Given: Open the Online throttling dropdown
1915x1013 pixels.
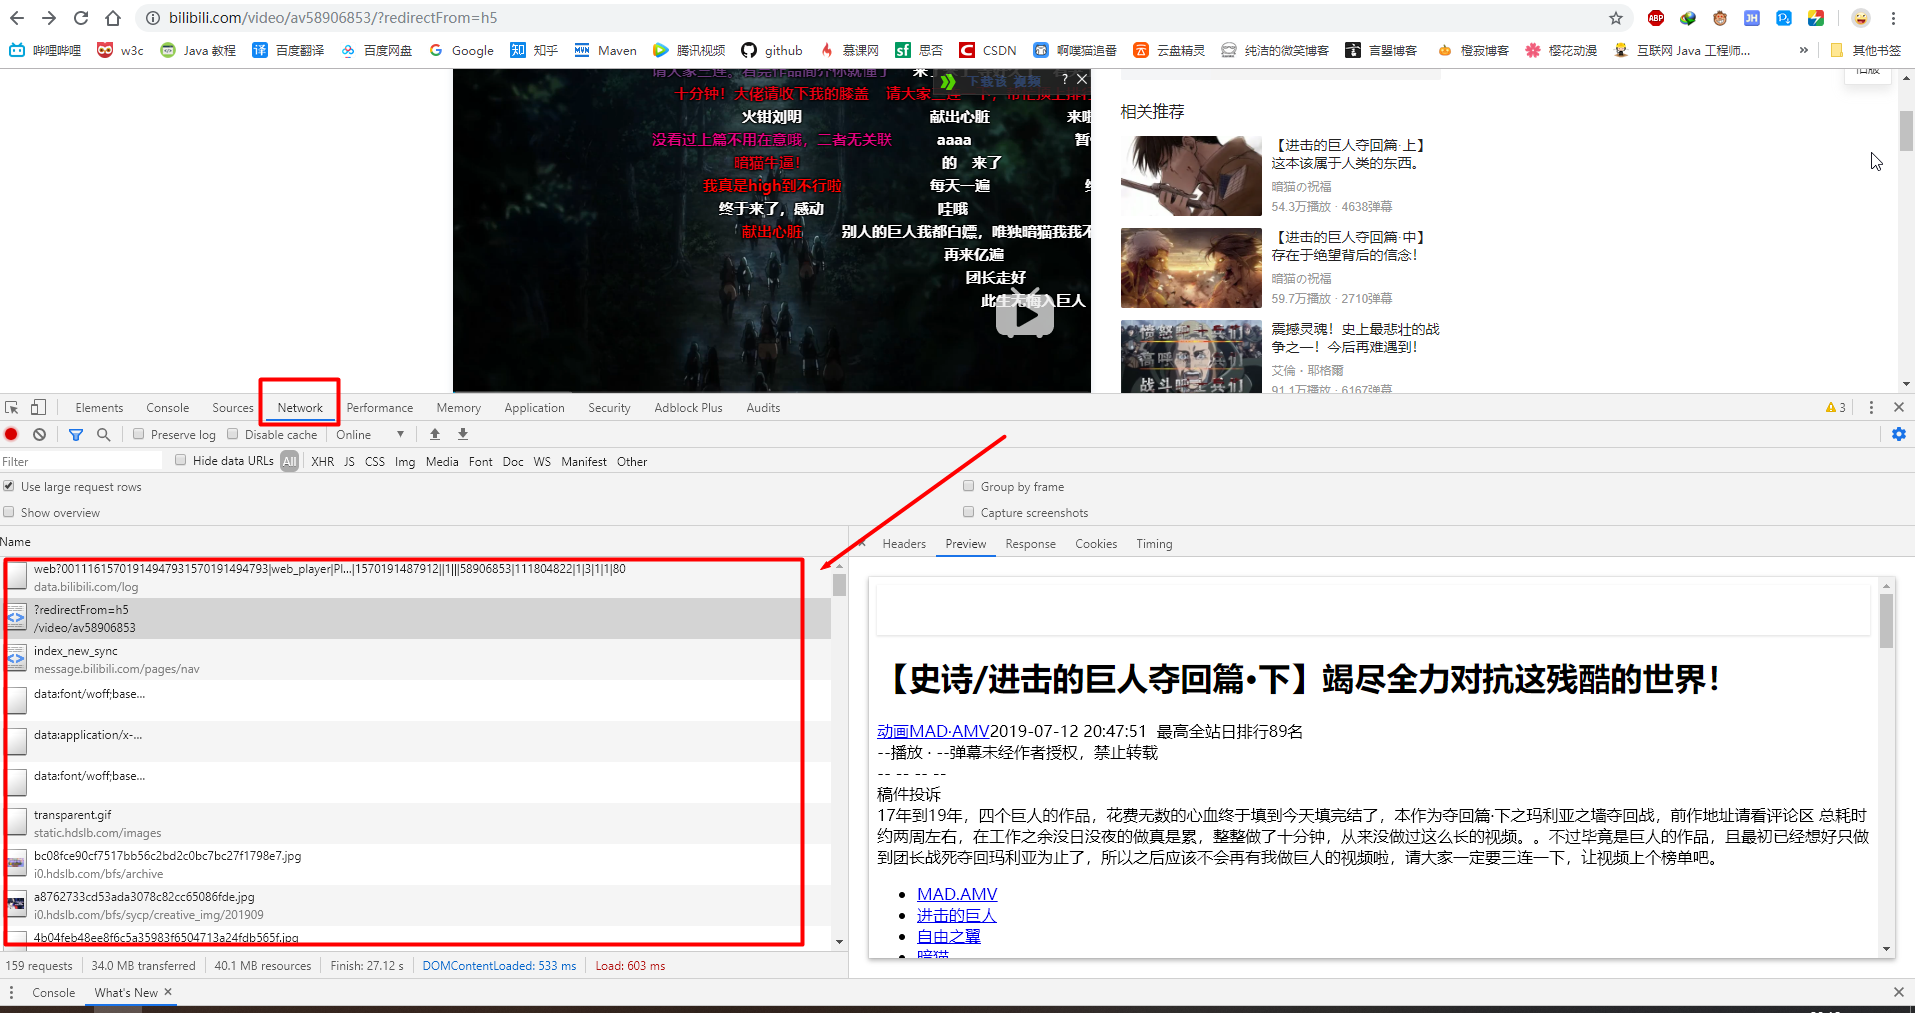Looking at the screenshot, I should click(x=370, y=434).
